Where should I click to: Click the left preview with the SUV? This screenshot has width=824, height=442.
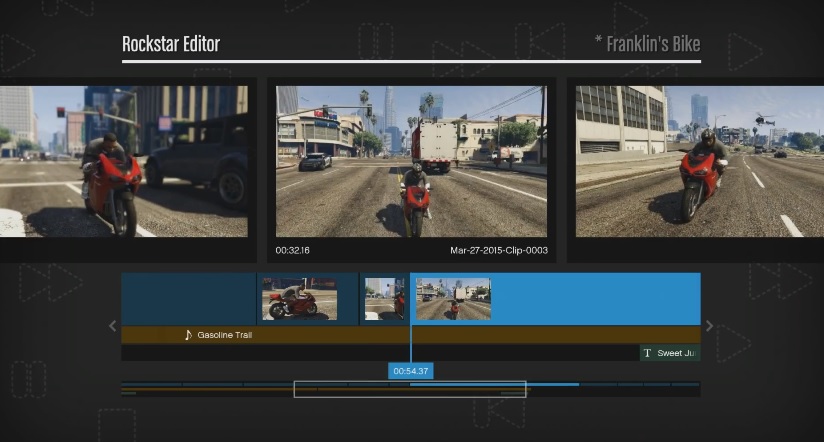pos(123,161)
